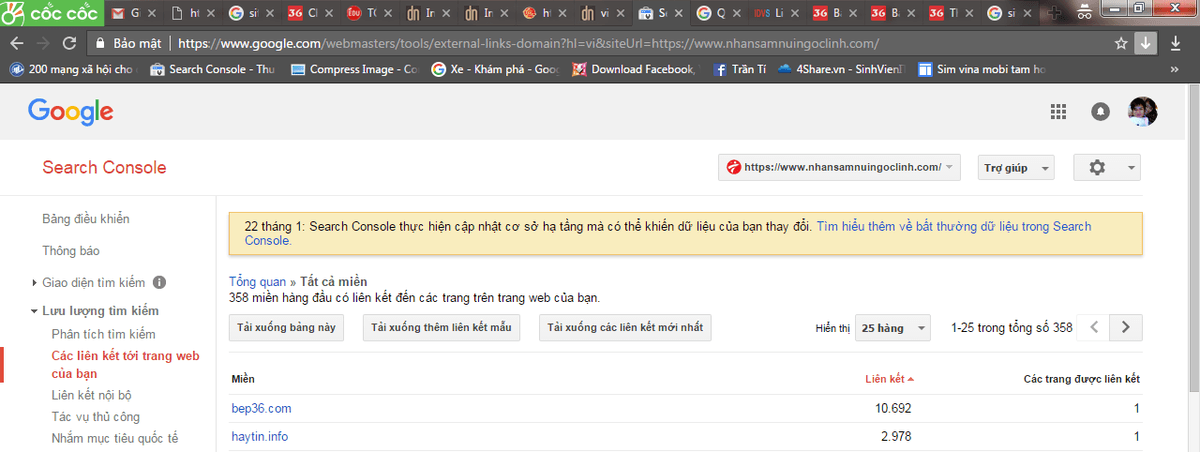Open the haytin.info domain link

point(260,437)
